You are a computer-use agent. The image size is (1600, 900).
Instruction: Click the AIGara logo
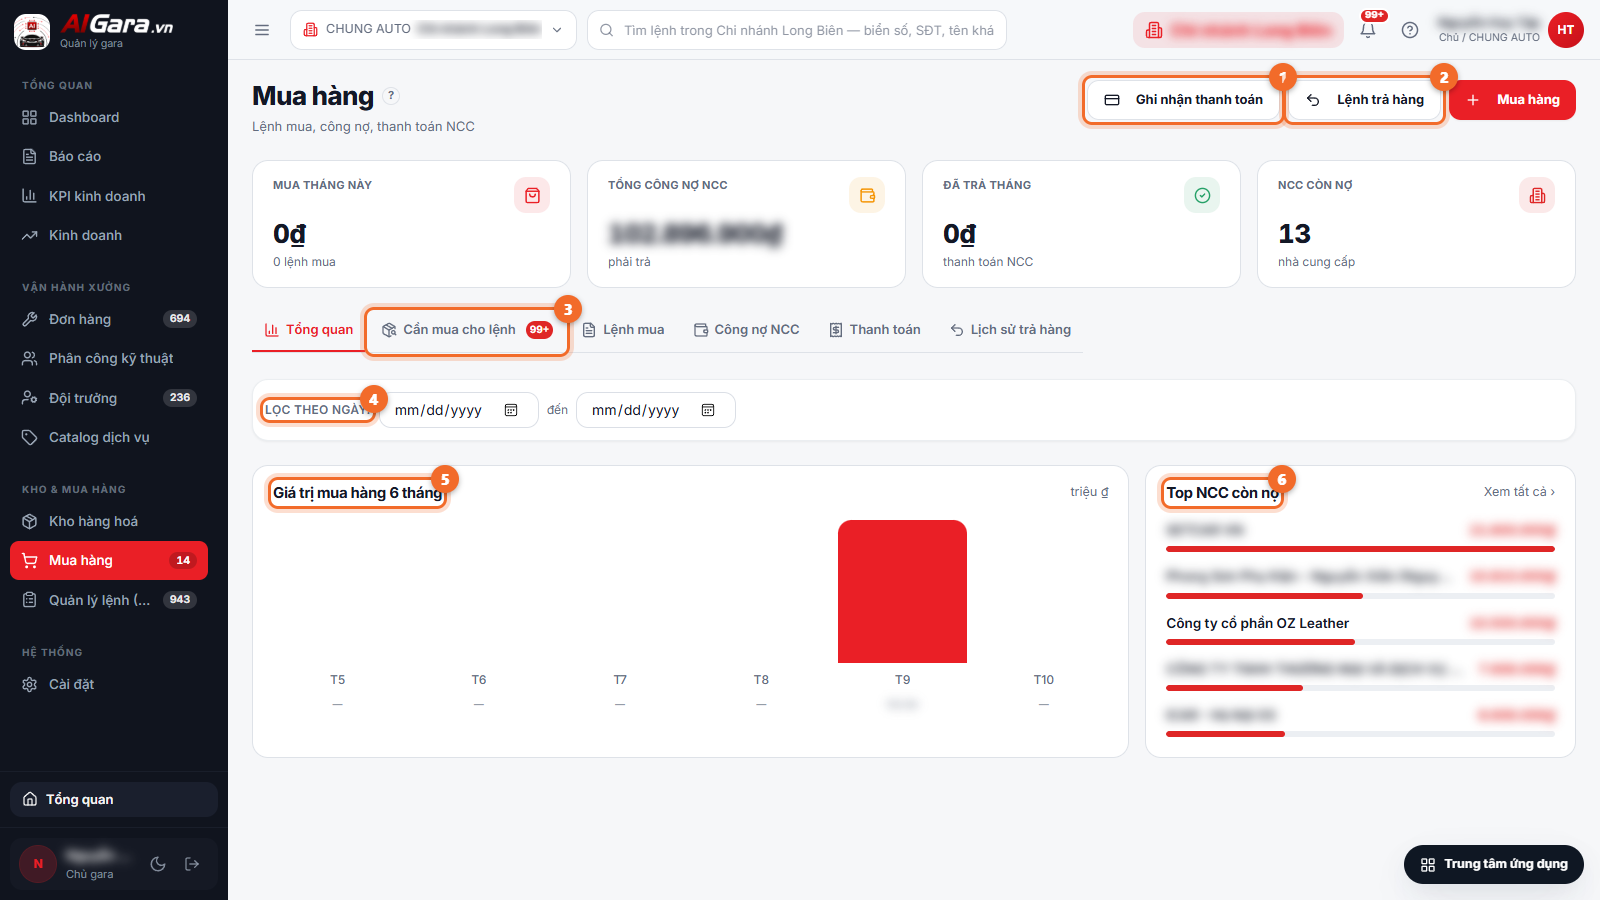94,30
